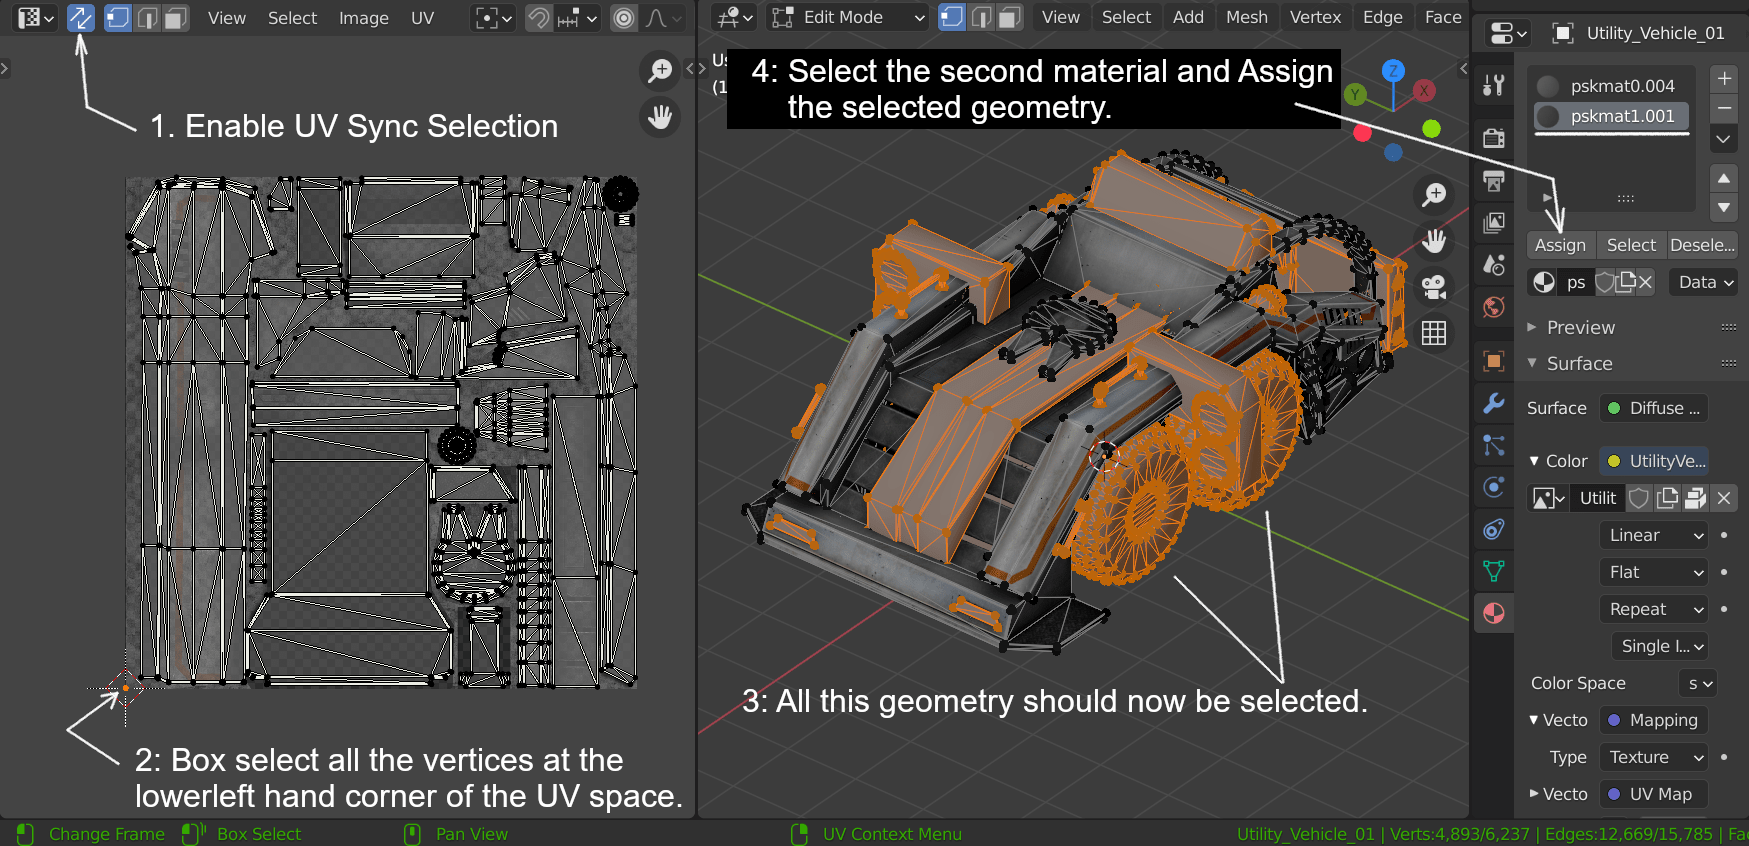Open the Output properties tab
This screenshot has height=846, width=1749.
click(1494, 181)
